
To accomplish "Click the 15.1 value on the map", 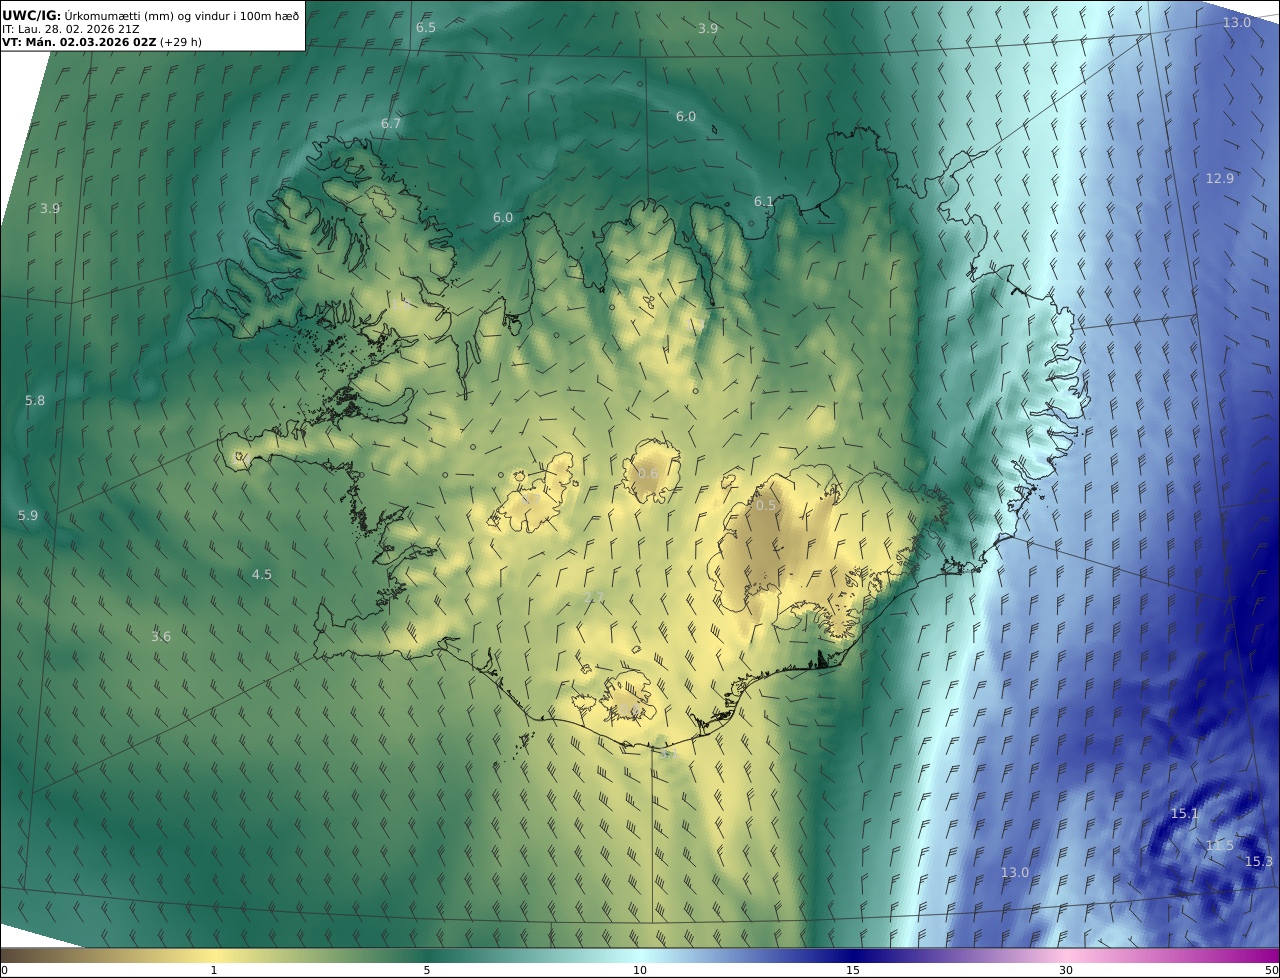I will pyautogui.click(x=1184, y=813).
